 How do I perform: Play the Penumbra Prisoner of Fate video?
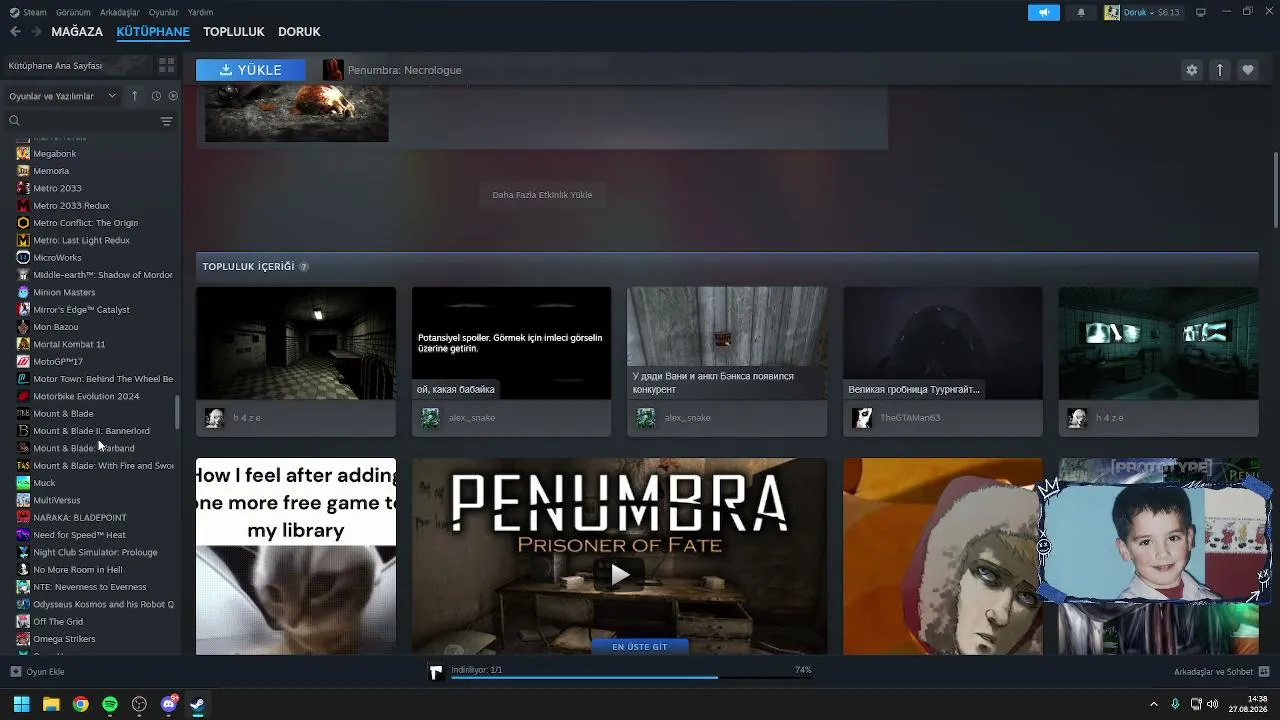(x=619, y=574)
